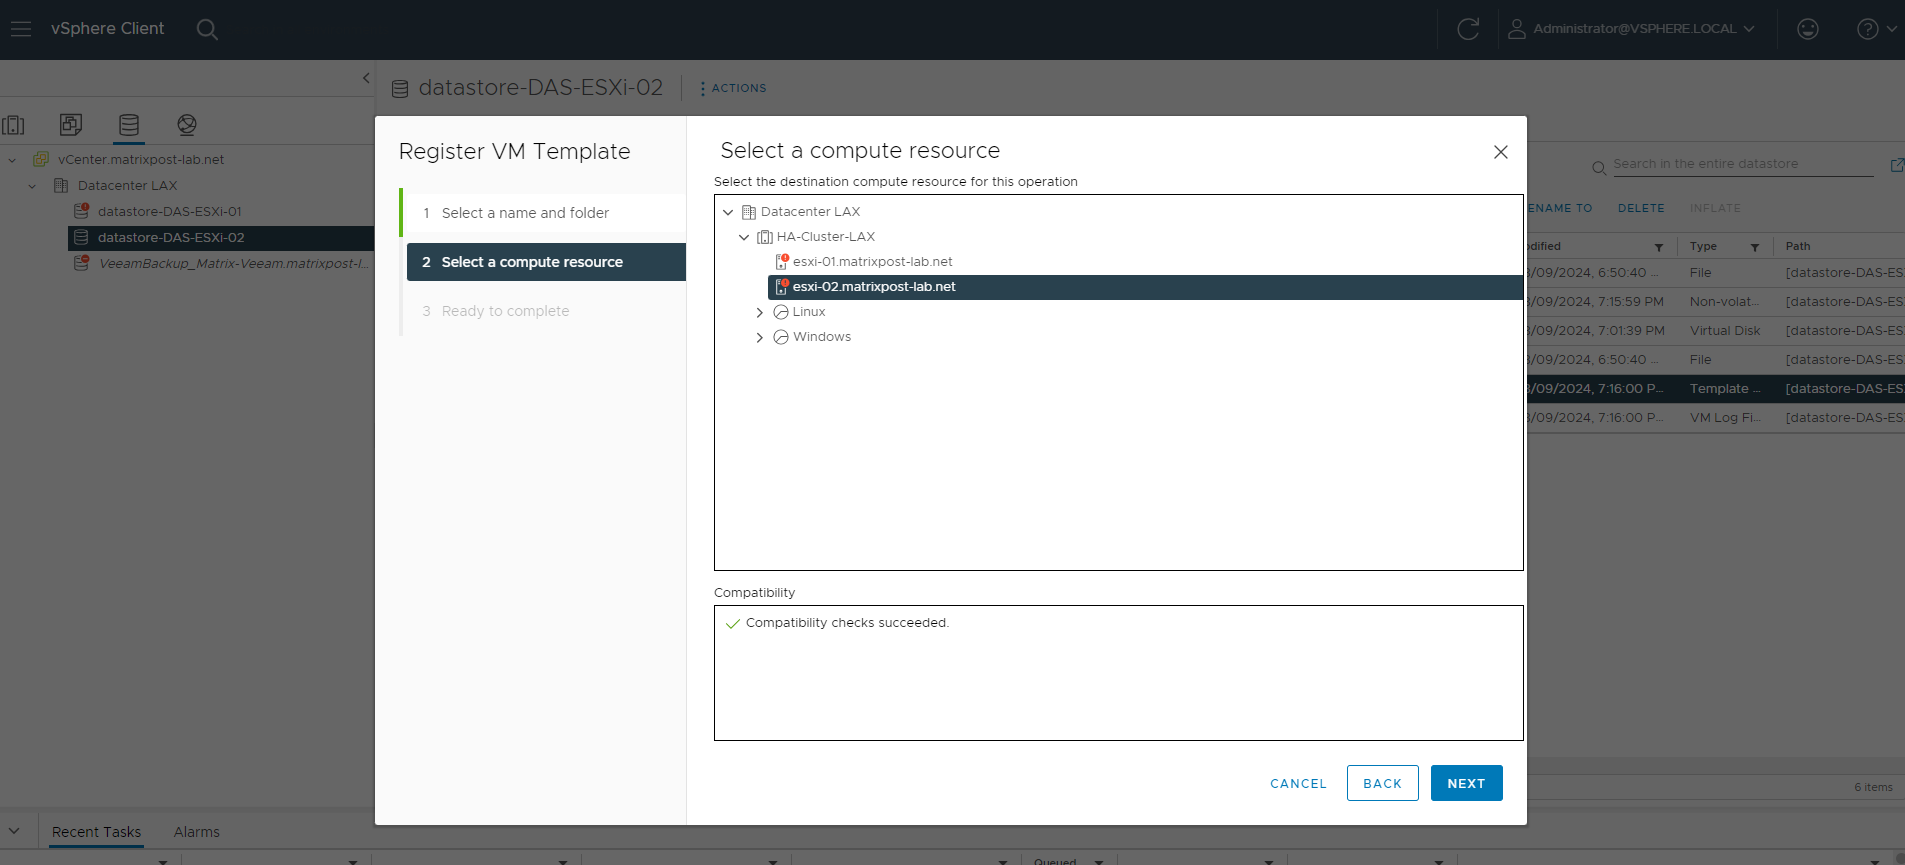1905x865 pixels.
Task: Open the datastore ACTIONS menu
Action: (733, 88)
